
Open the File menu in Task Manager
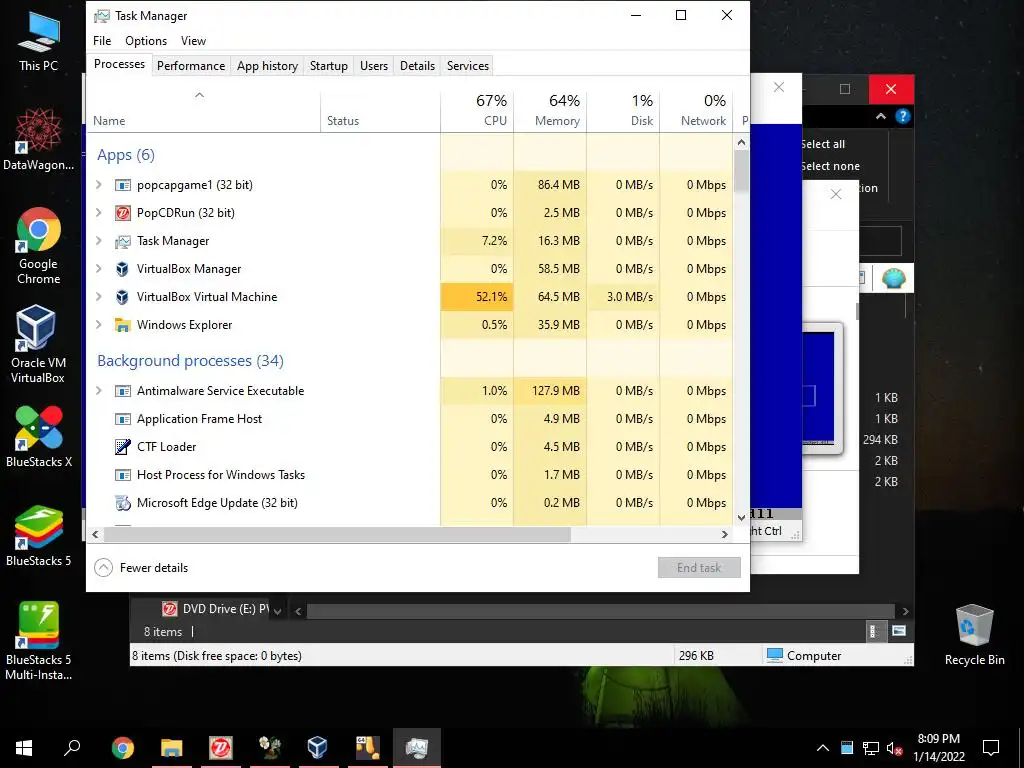[x=102, y=40]
